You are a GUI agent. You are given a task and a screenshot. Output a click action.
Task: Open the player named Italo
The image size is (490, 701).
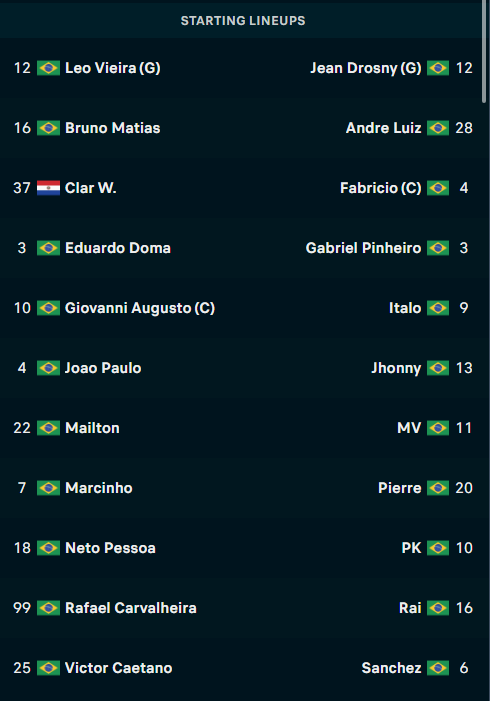point(405,308)
